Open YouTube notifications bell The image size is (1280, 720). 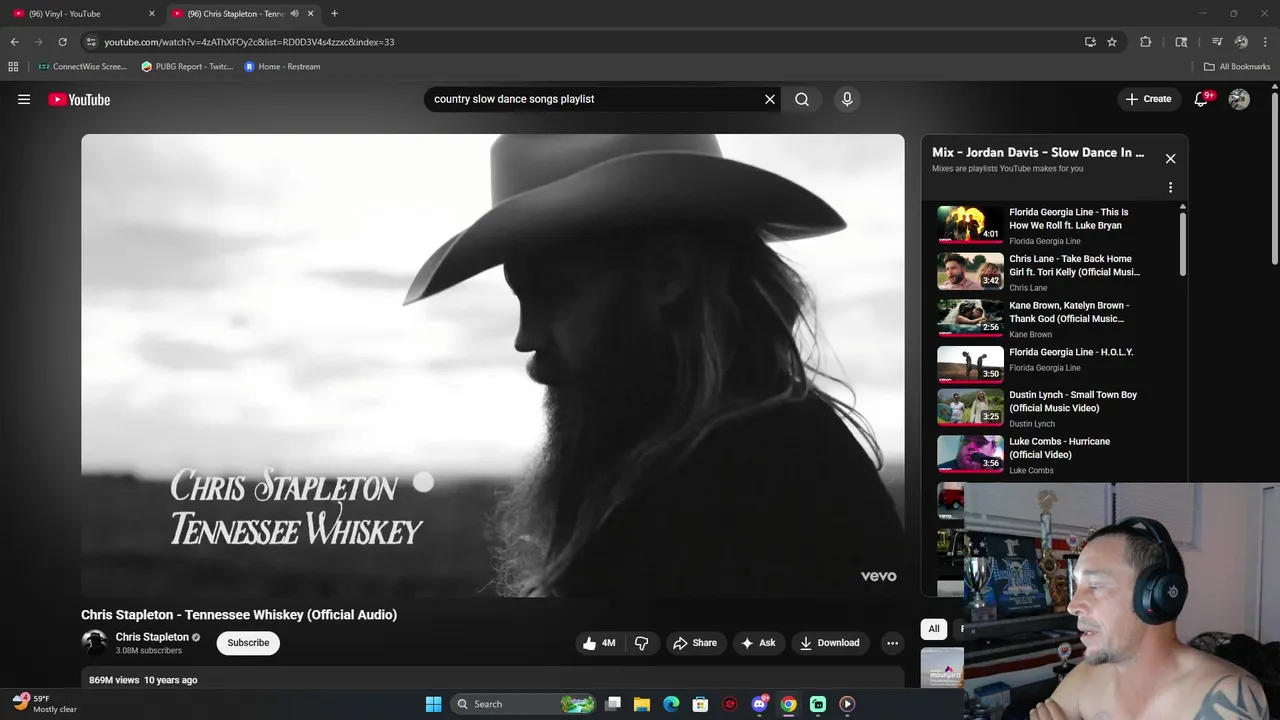(1202, 99)
